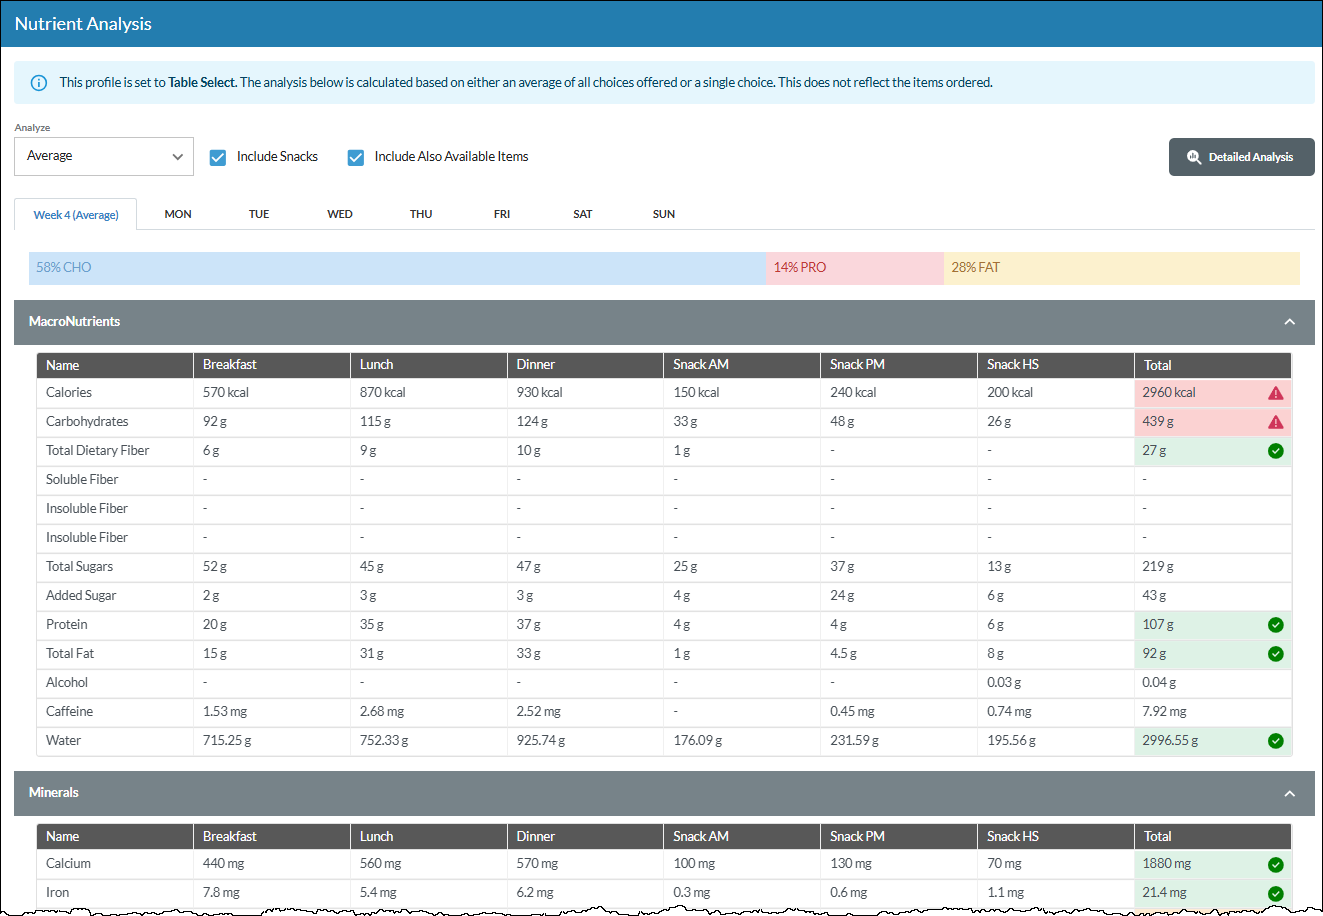
Task: Click green check icon on Protein total
Action: (x=1276, y=625)
